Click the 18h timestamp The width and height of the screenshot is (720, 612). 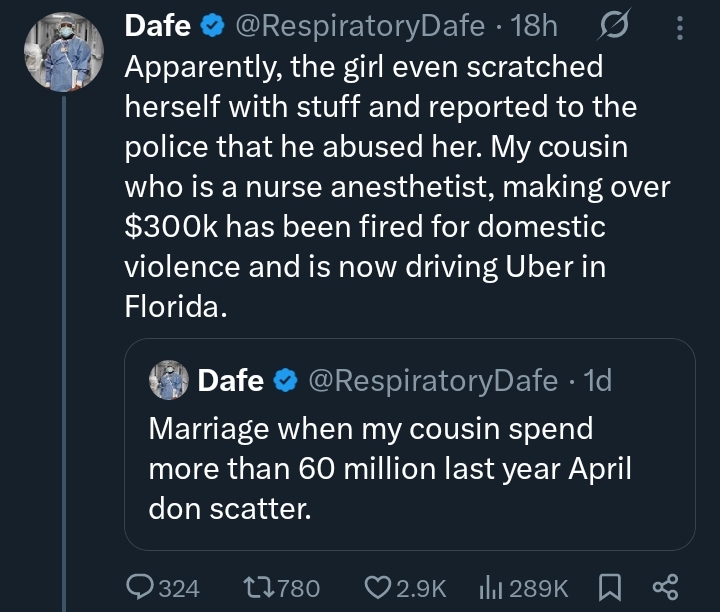[534, 27]
